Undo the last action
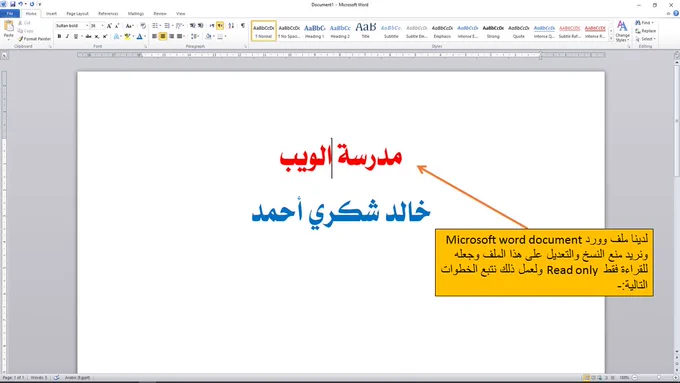 click(20, 4)
